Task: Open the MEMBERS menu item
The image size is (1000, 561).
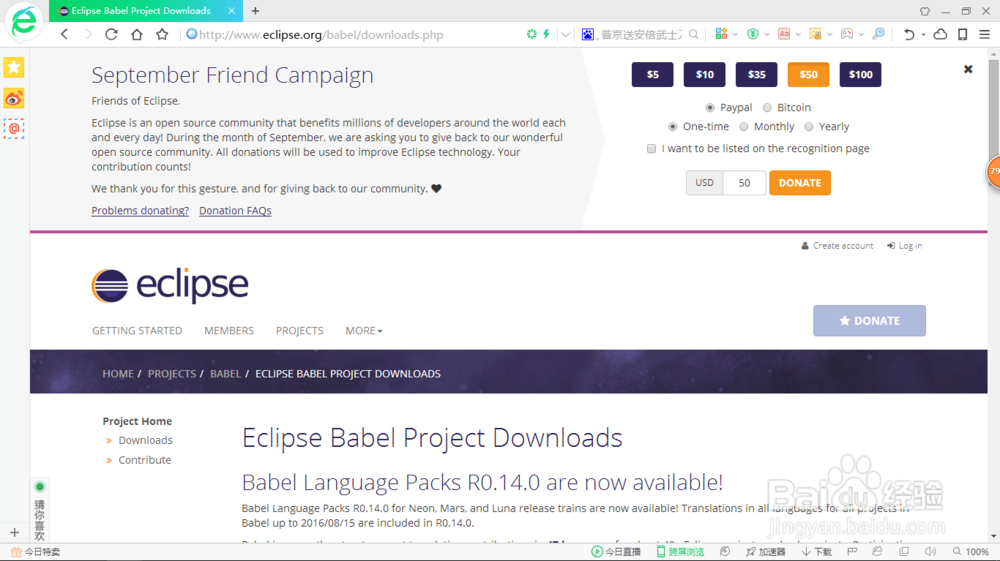Action: click(x=229, y=330)
